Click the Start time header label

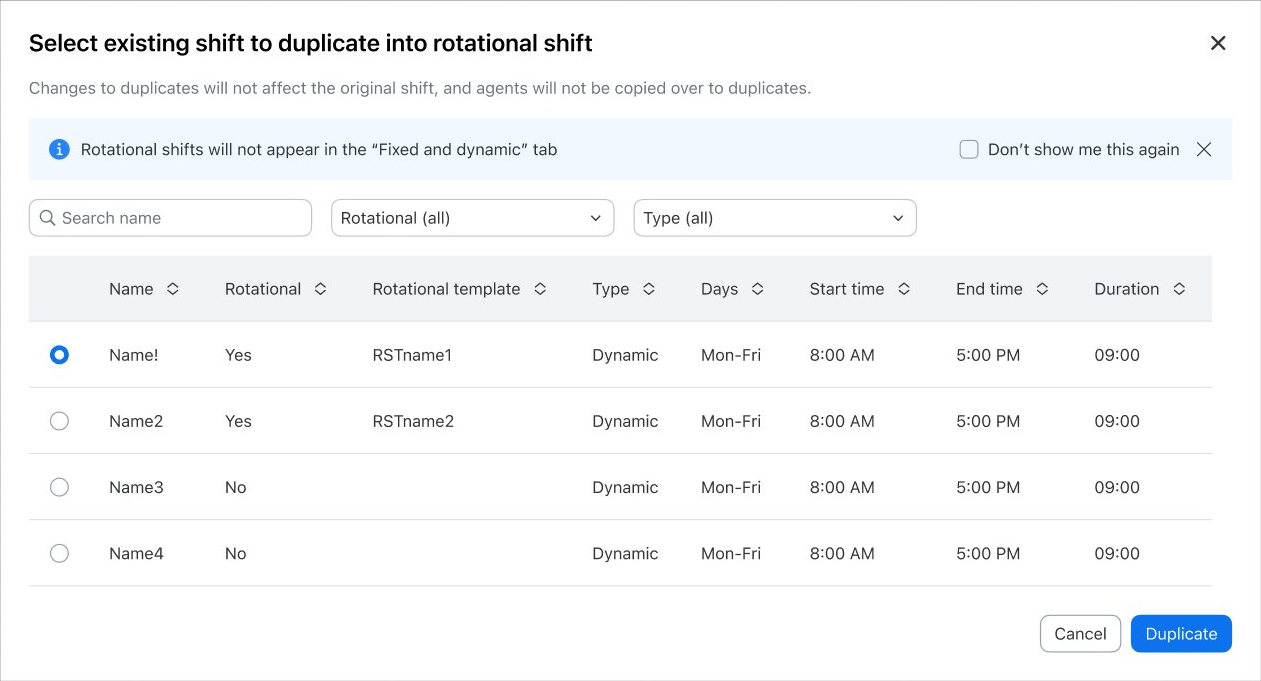(847, 289)
